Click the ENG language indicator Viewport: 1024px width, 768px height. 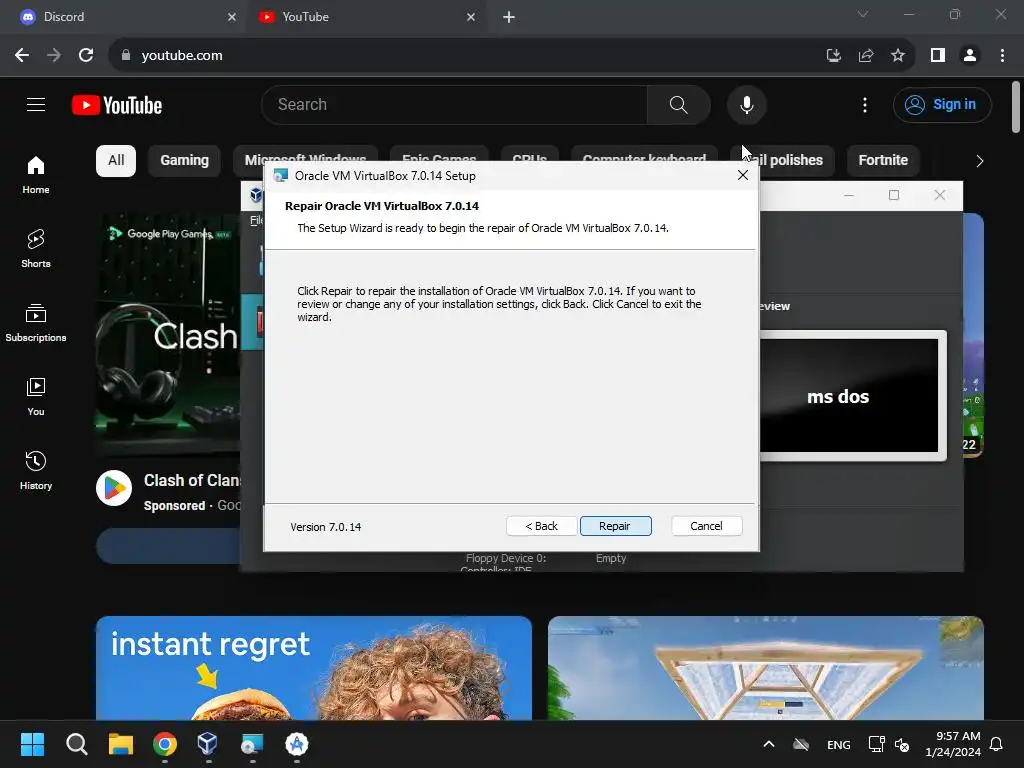pyautogui.click(x=839, y=744)
